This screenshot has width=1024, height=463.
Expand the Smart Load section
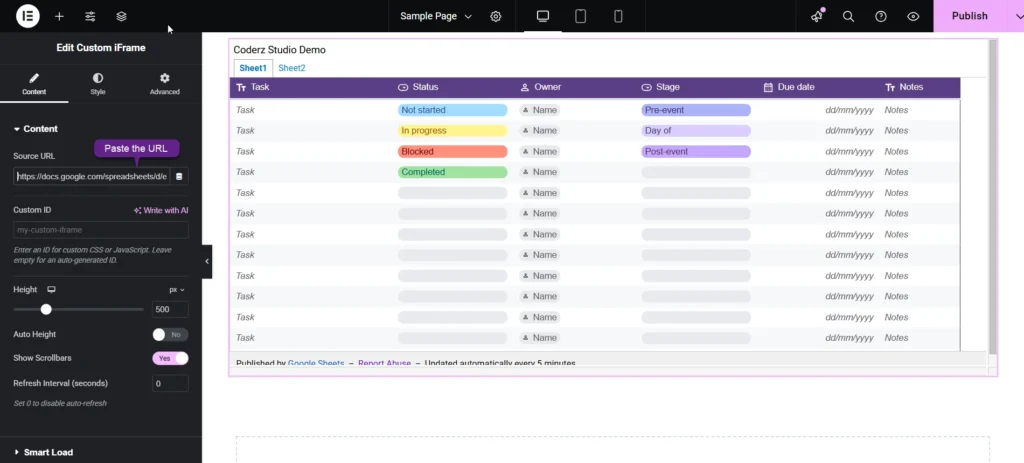[44, 452]
